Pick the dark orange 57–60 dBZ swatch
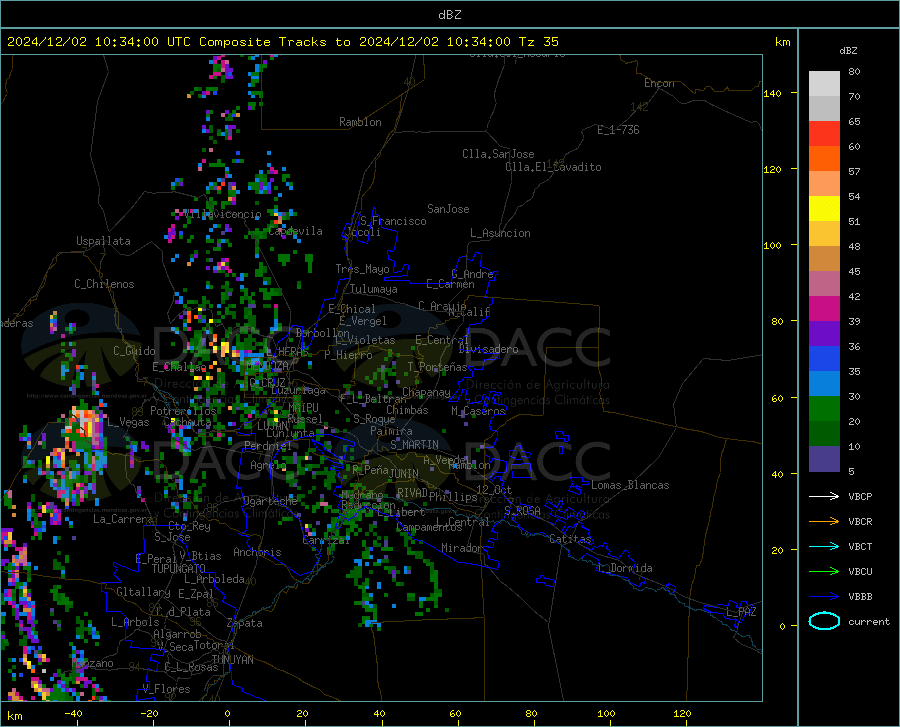The height and width of the screenshot is (727, 900). [824, 158]
